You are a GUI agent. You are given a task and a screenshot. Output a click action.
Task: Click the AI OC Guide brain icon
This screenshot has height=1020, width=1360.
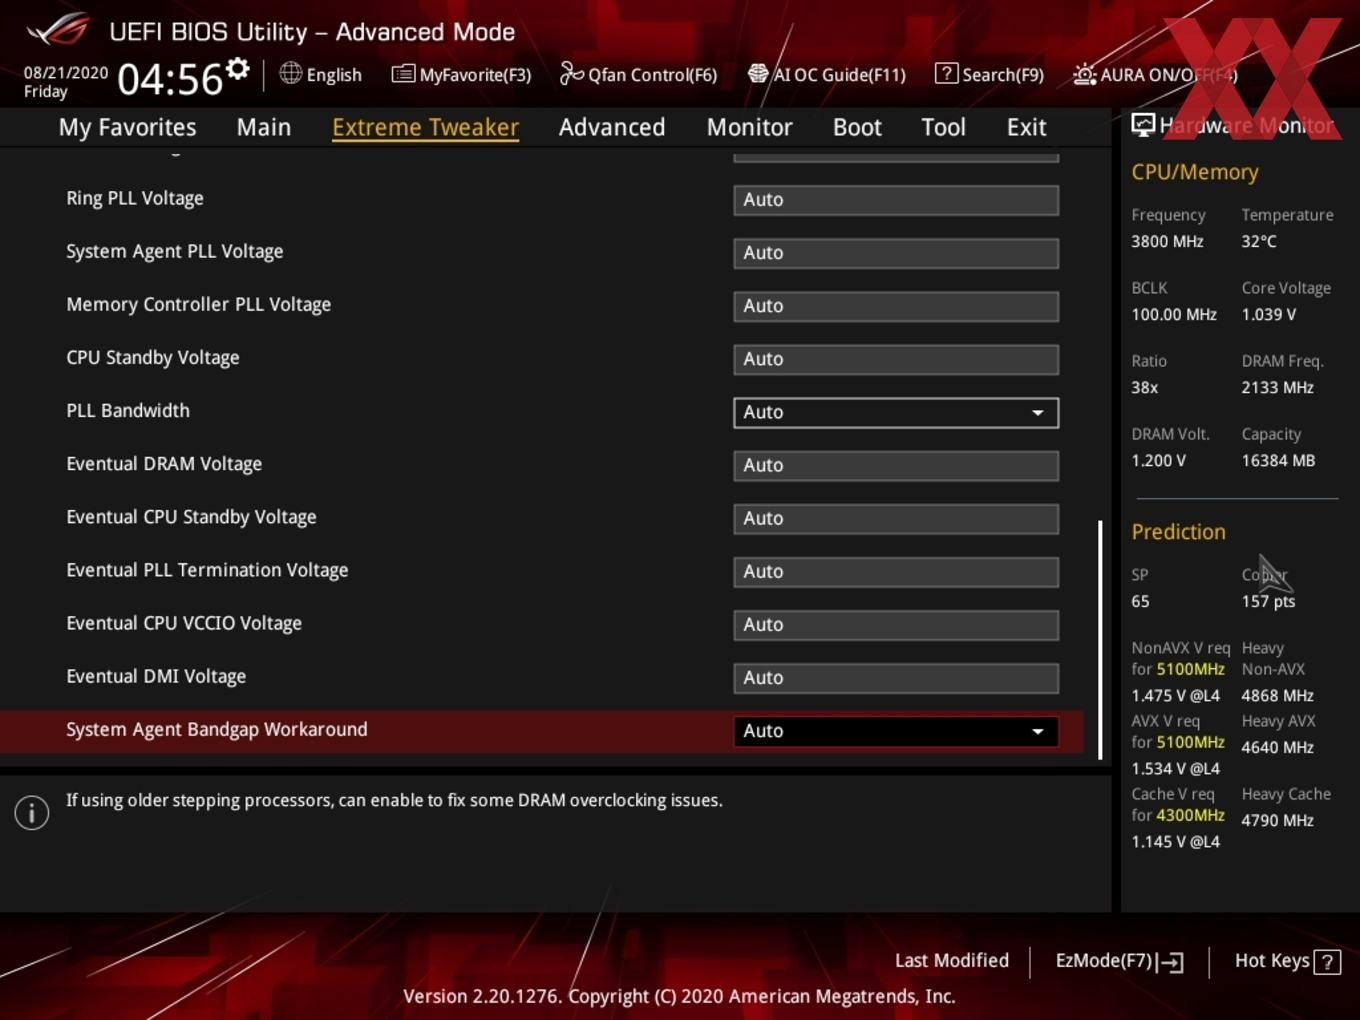[758, 74]
